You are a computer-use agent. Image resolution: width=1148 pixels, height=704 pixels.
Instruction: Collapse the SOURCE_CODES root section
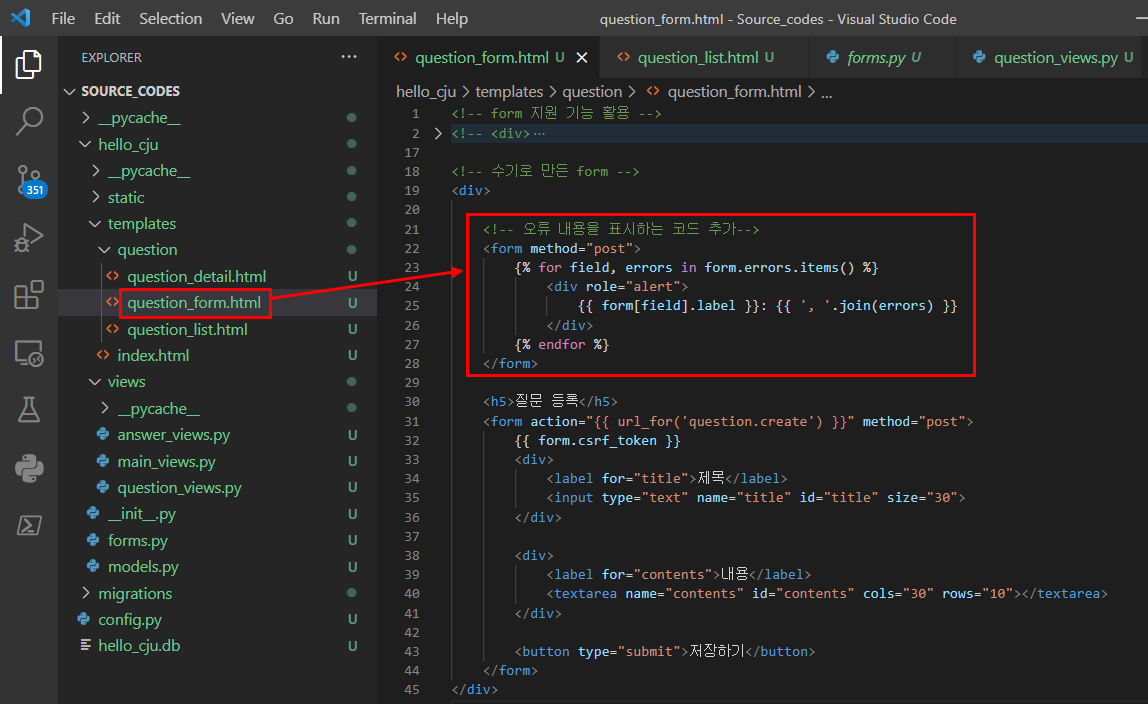(x=70, y=91)
